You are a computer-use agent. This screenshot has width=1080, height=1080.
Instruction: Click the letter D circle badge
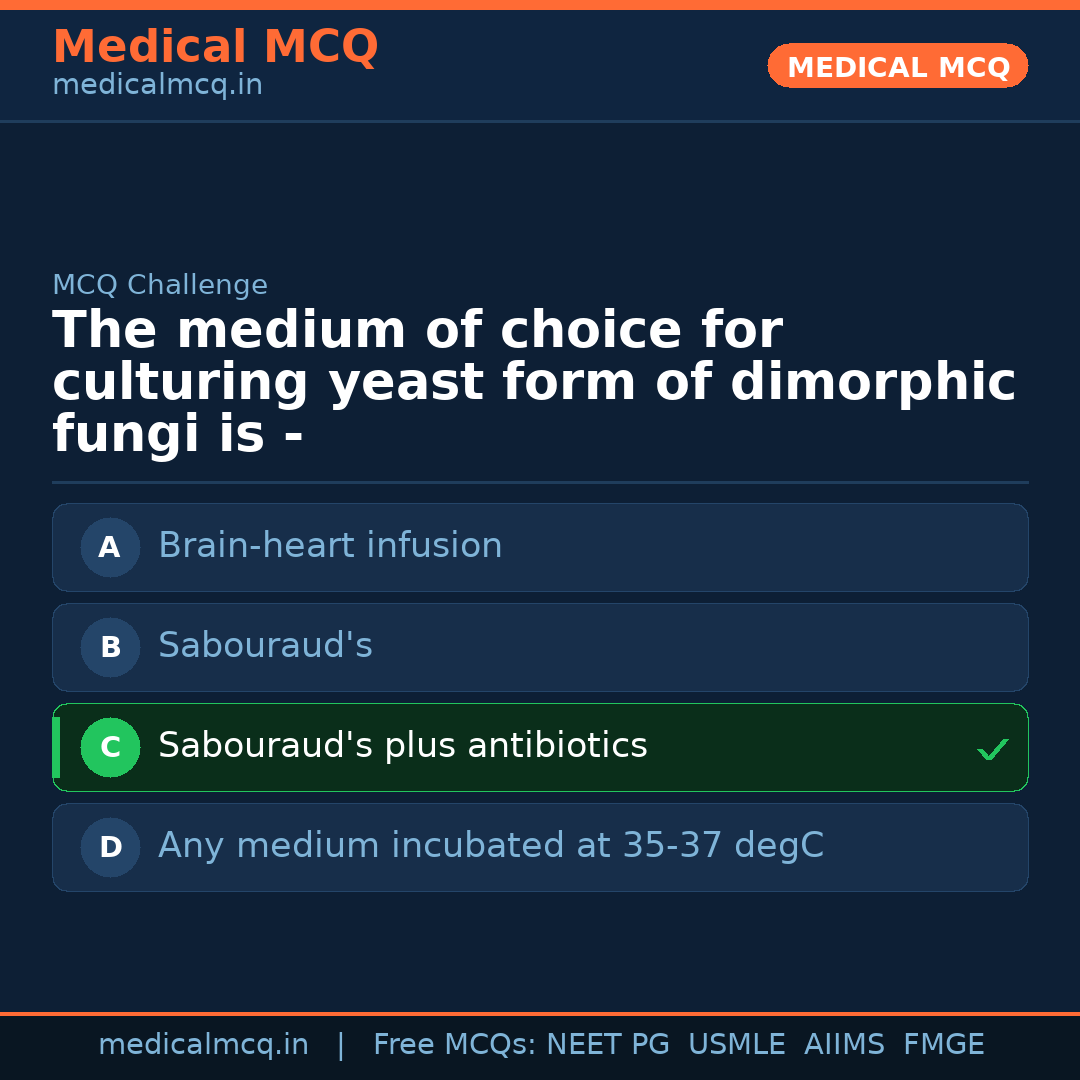(x=110, y=847)
